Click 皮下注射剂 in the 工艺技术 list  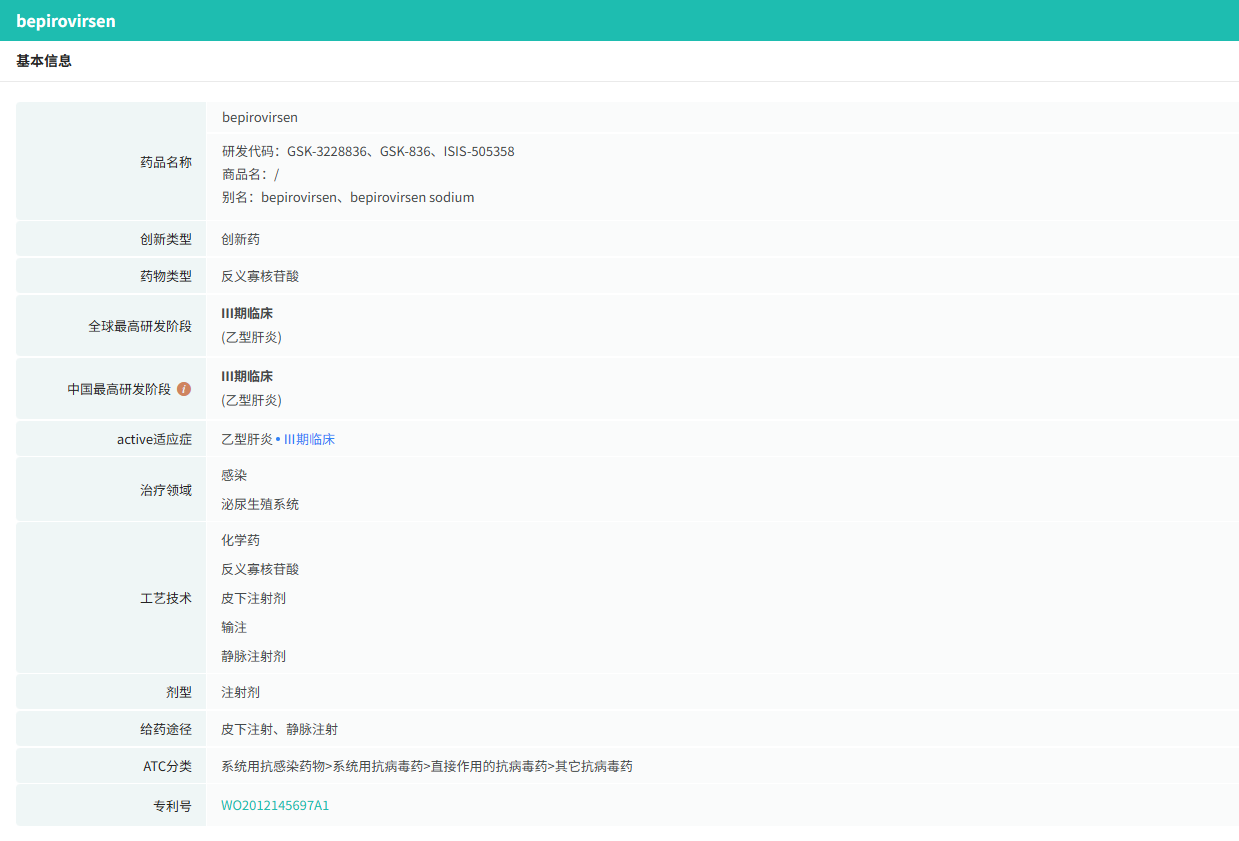254,598
